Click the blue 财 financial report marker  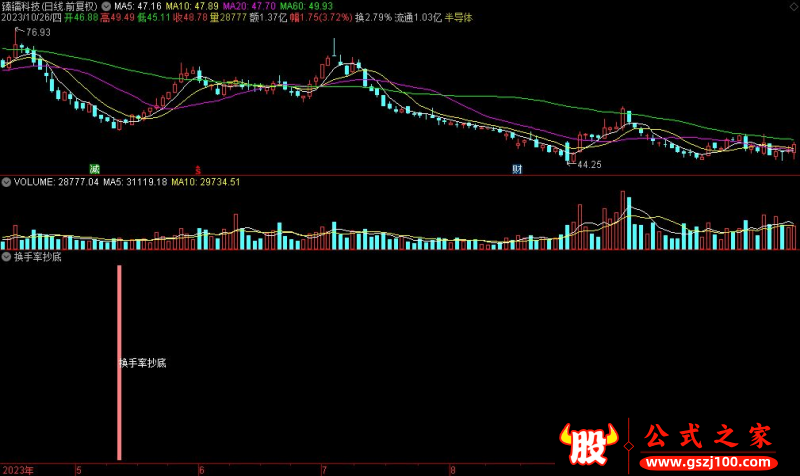[x=517, y=169]
